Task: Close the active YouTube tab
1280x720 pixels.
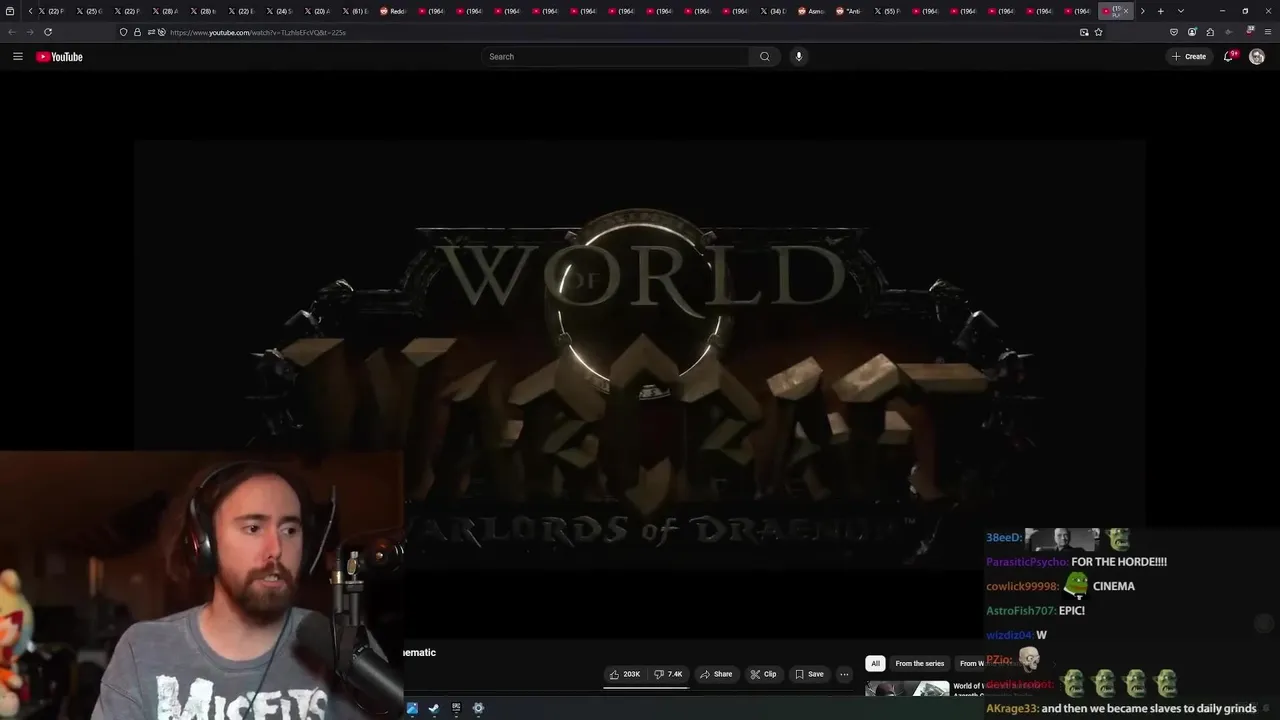Action: pos(1126,11)
